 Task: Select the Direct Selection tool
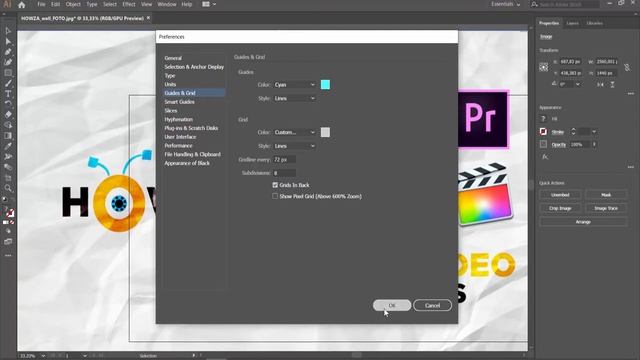(x=8, y=41)
